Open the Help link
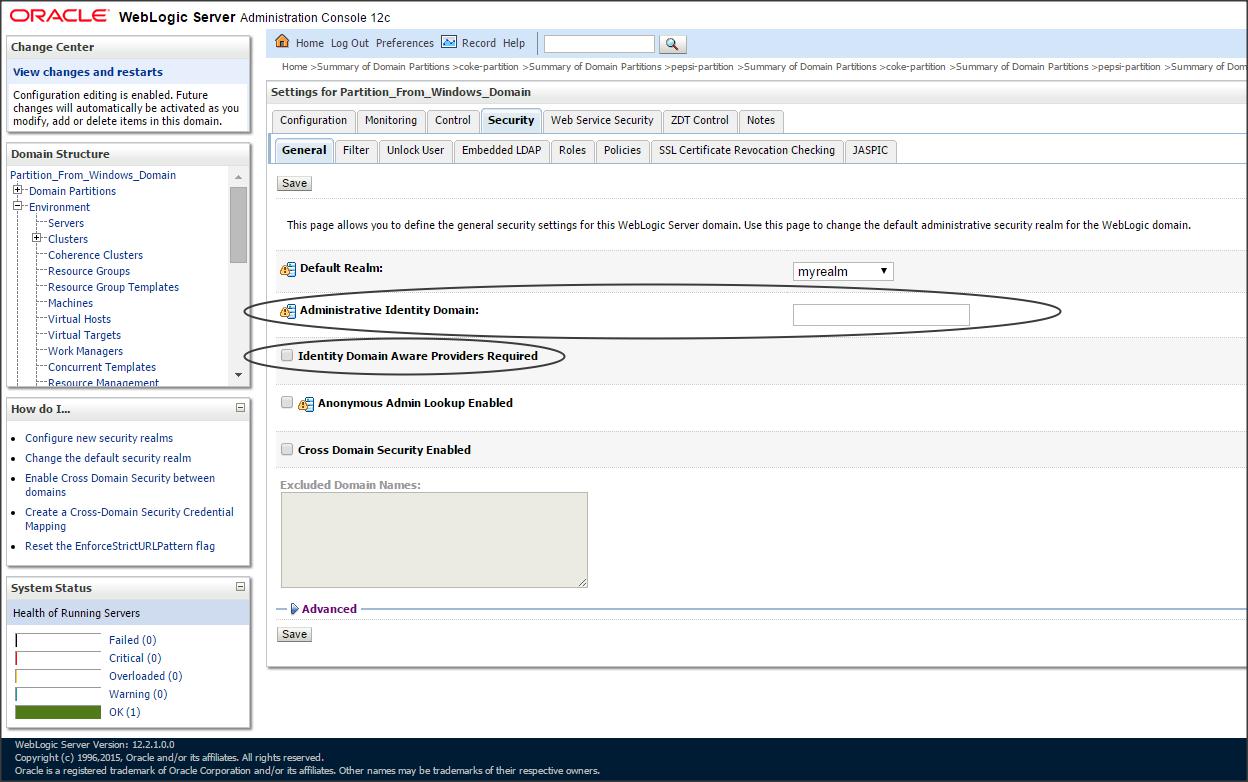The image size is (1248, 782). point(514,43)
